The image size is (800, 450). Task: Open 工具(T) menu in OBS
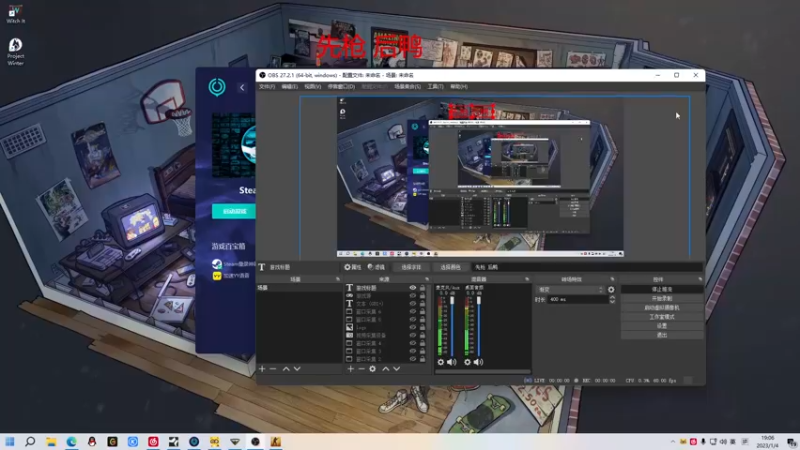pos(435,87)
